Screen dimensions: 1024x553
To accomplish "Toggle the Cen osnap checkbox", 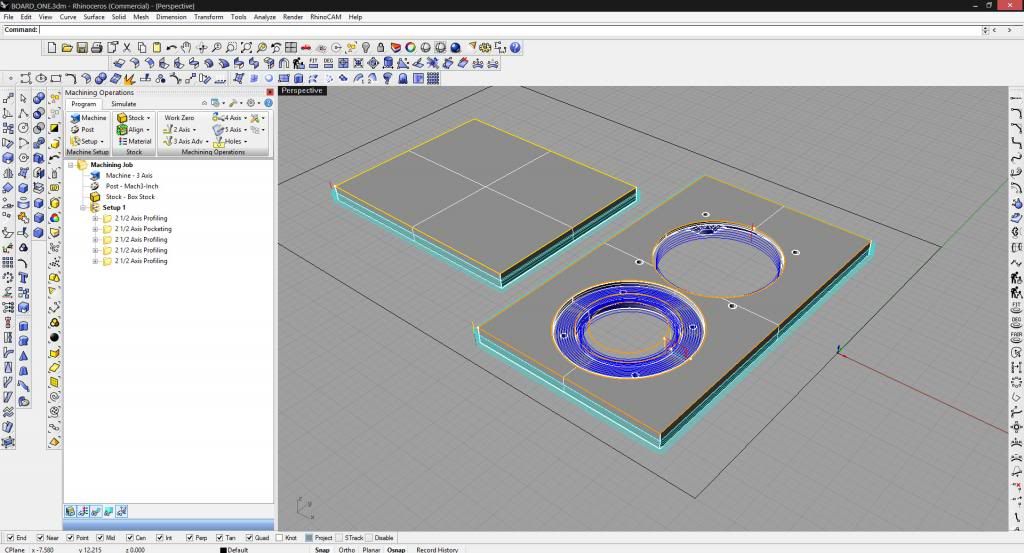I will click(x=129, y=538).
